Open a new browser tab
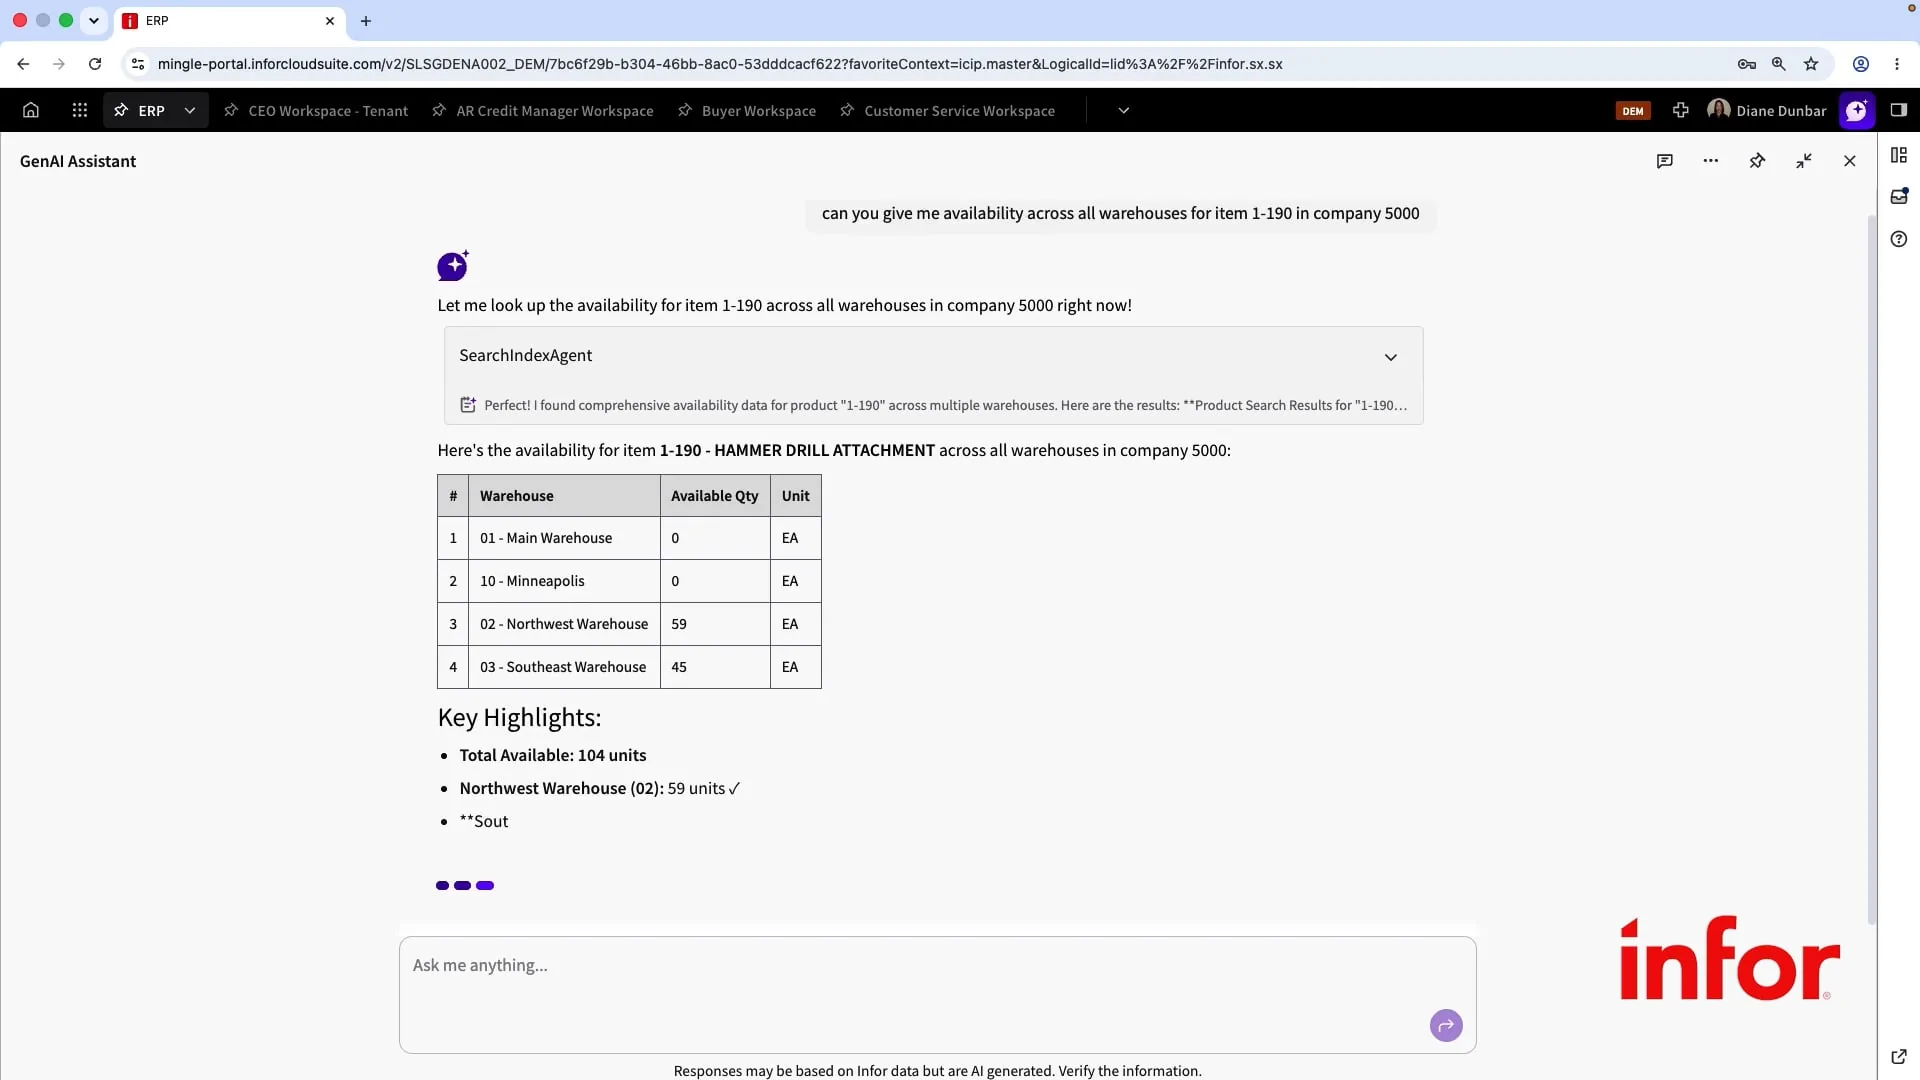 click(x=366, y=21)
